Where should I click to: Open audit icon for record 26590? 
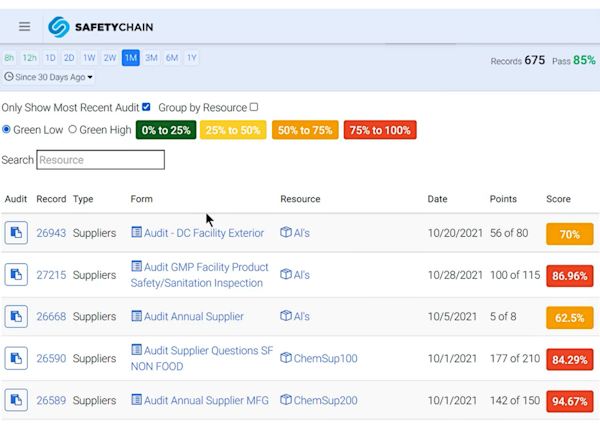point(16,358)
